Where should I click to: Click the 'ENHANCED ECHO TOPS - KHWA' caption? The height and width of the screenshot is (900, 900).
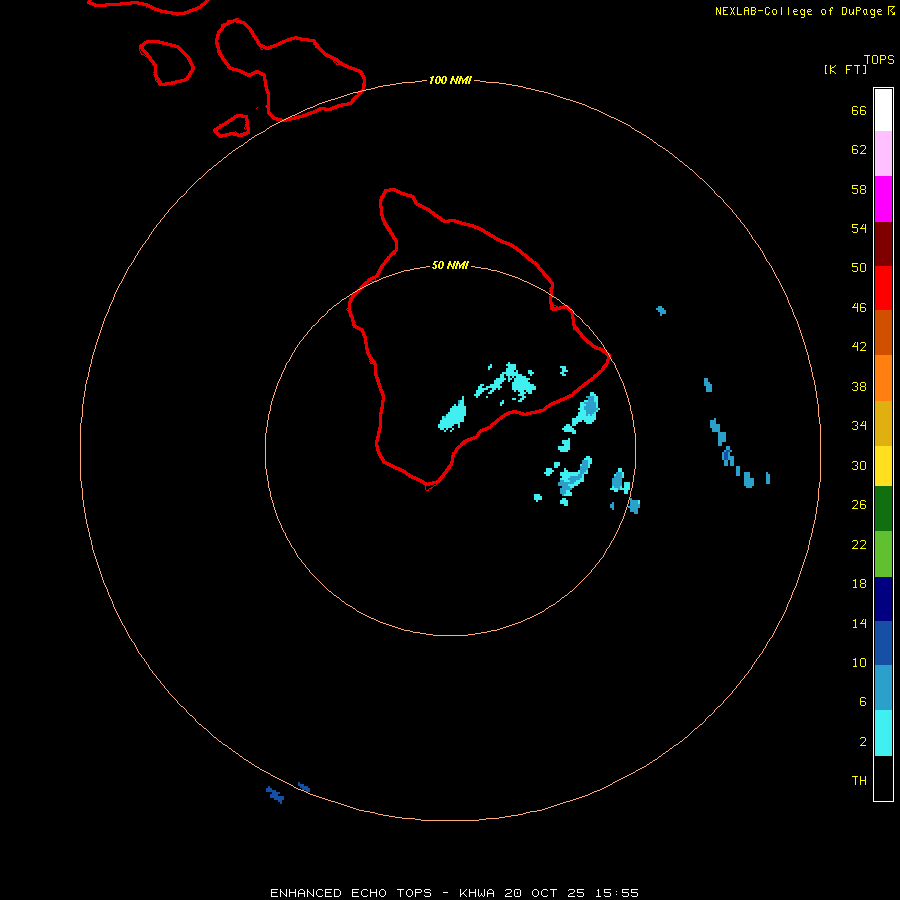[382, 893]
